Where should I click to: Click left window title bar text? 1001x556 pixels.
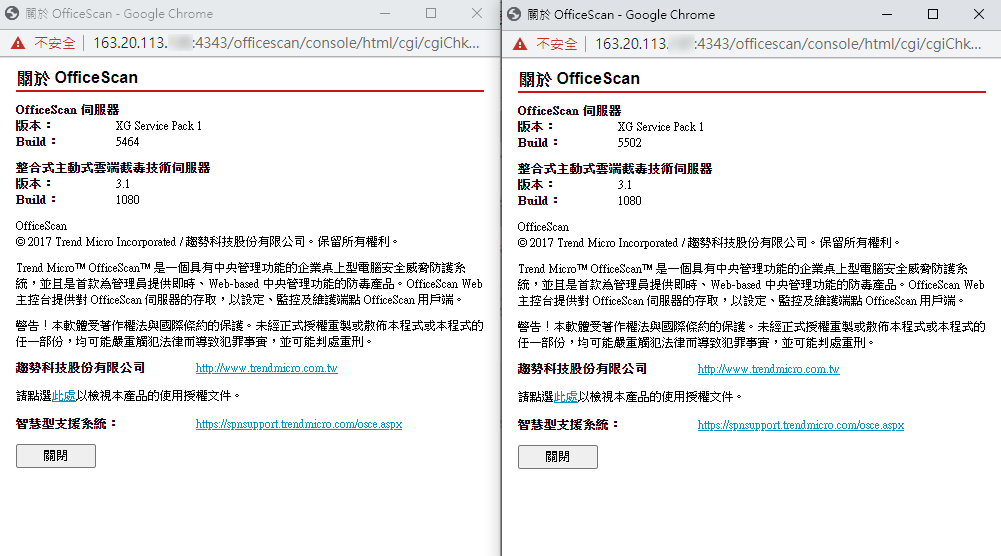click(x=119, y=13)
